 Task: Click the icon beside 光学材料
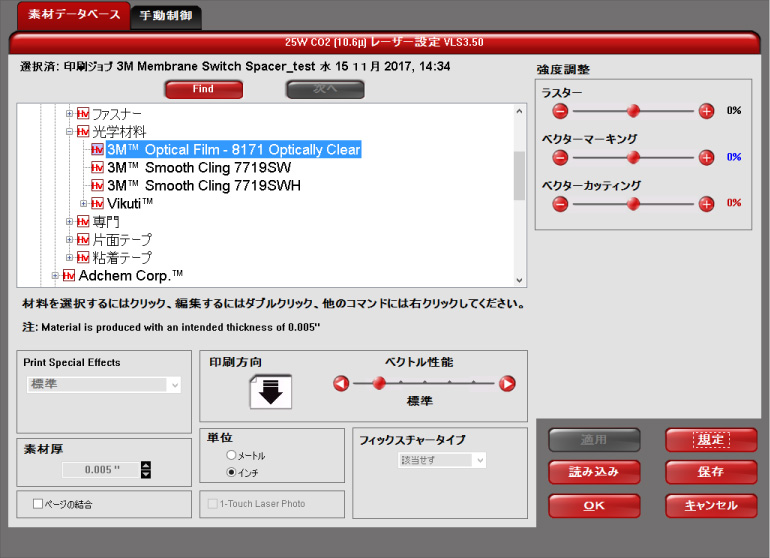[x=83, y=132]
